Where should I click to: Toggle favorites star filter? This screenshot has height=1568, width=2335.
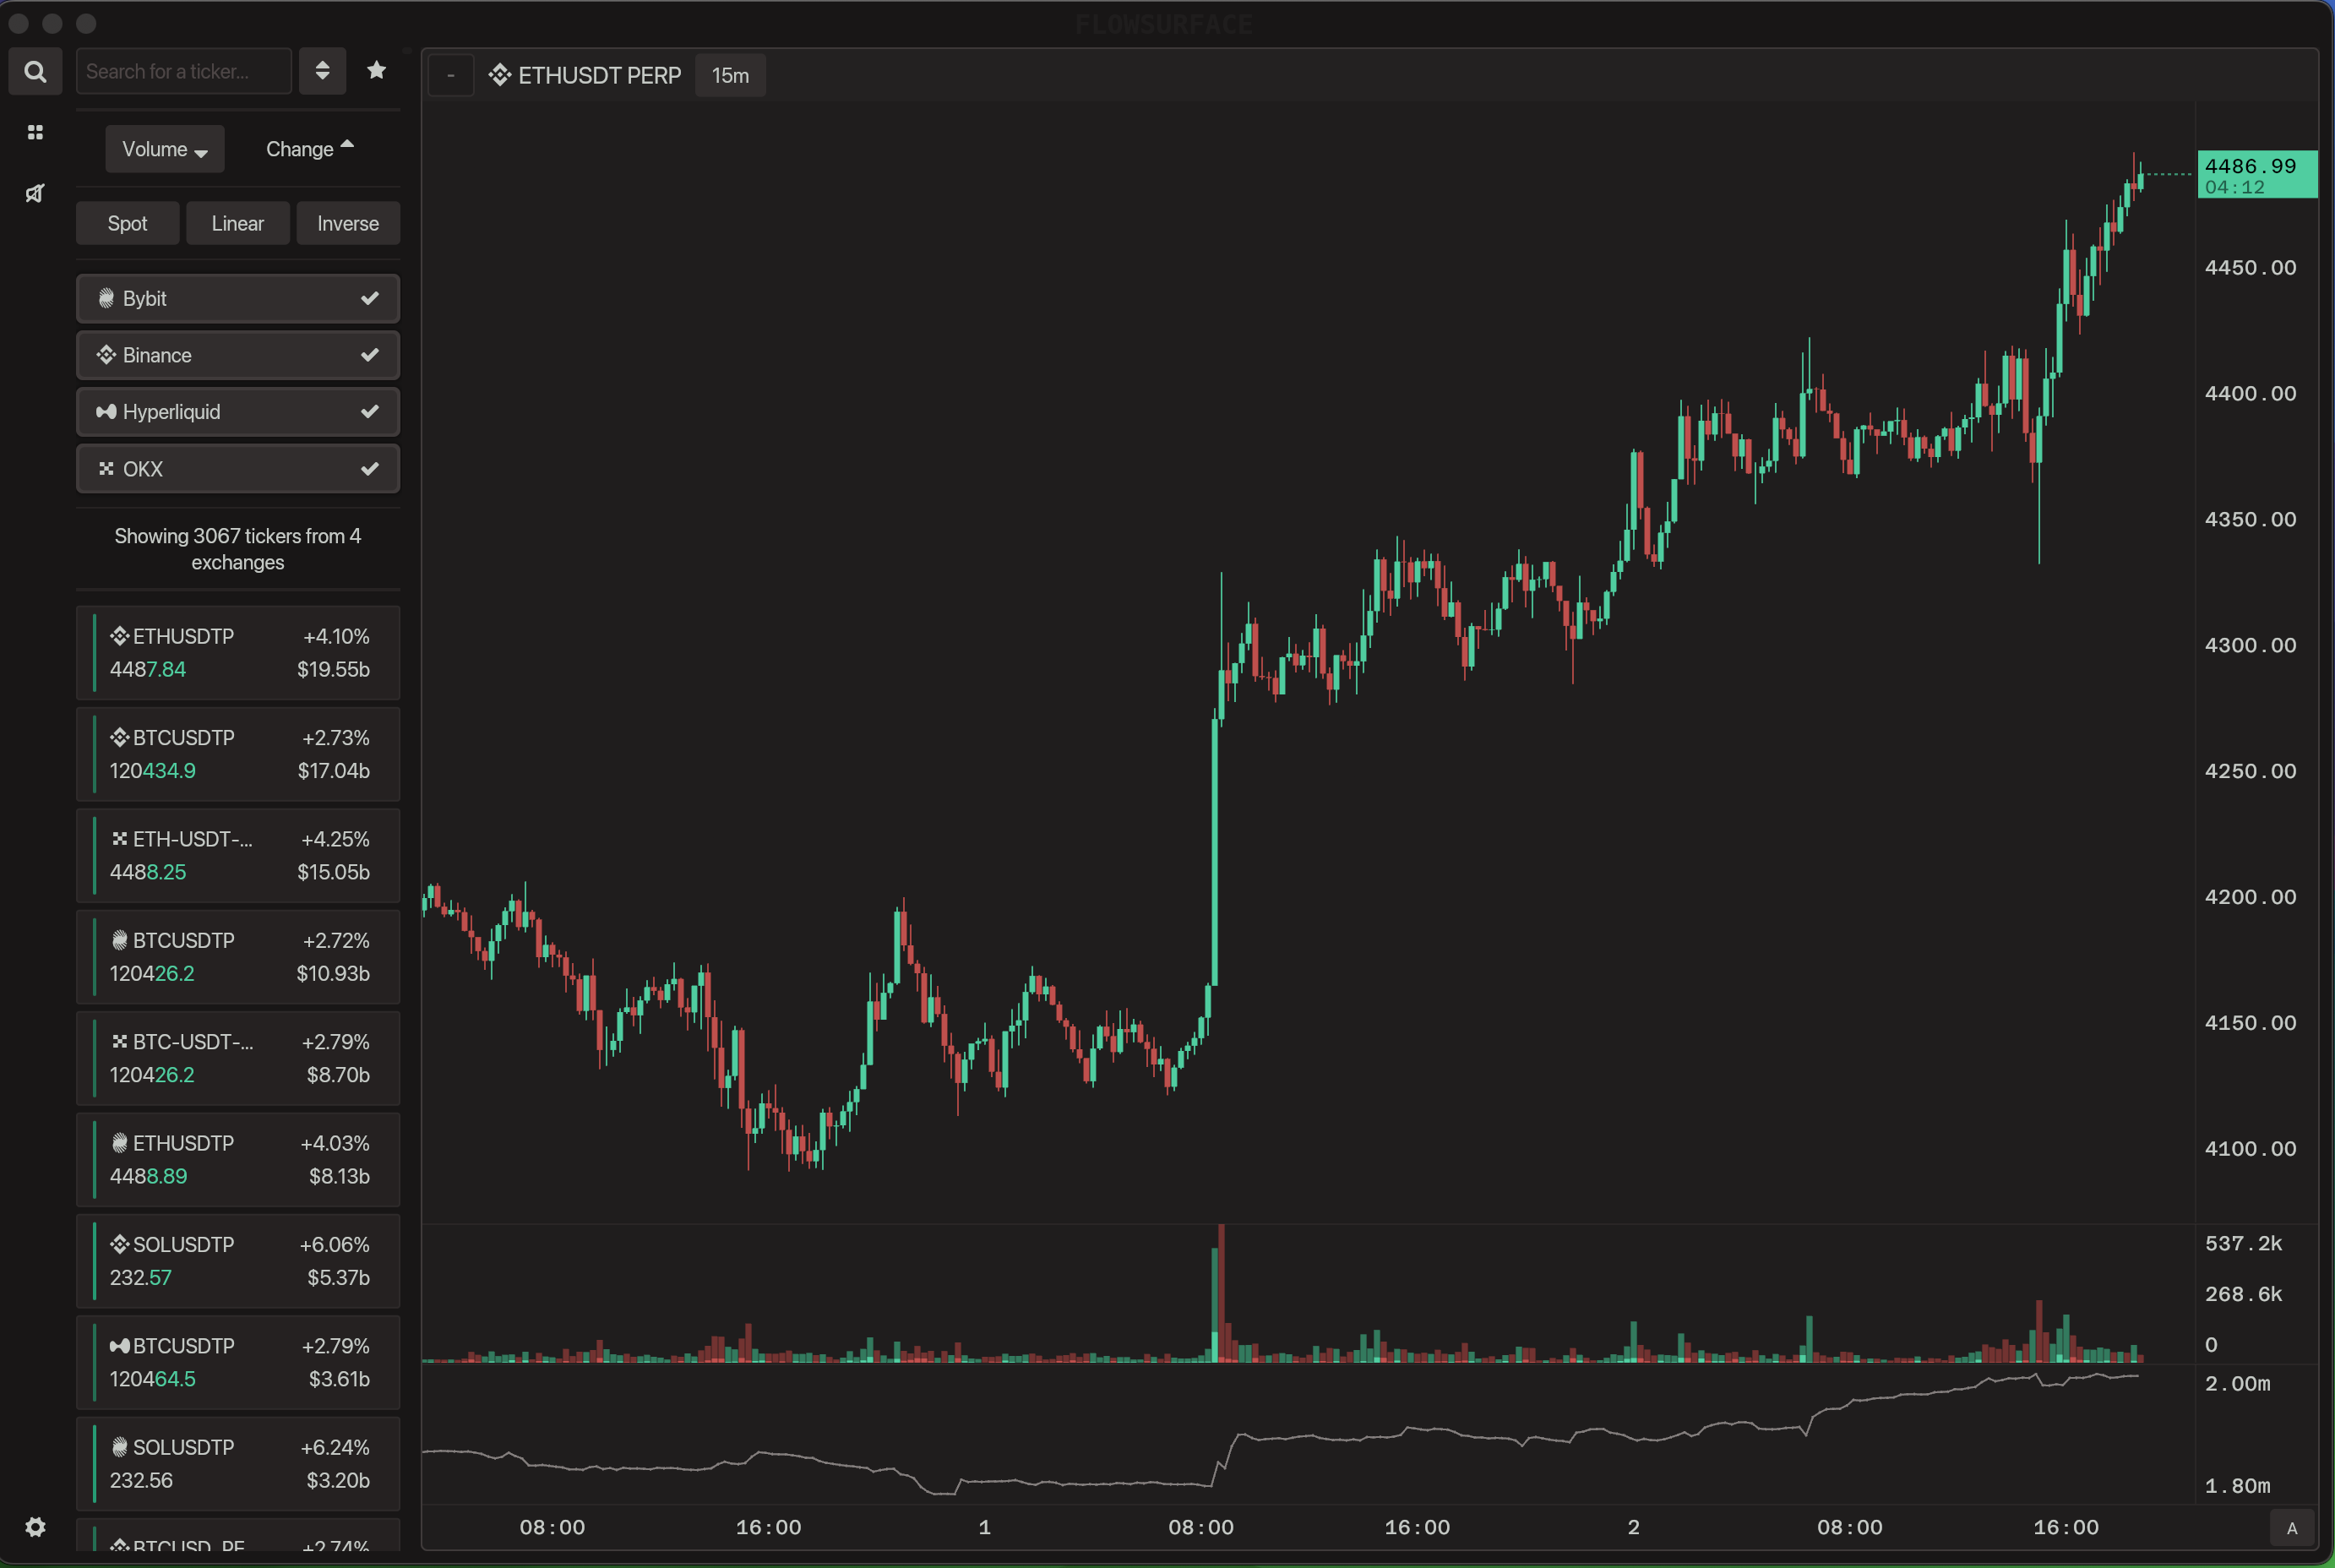coord(376,70)
